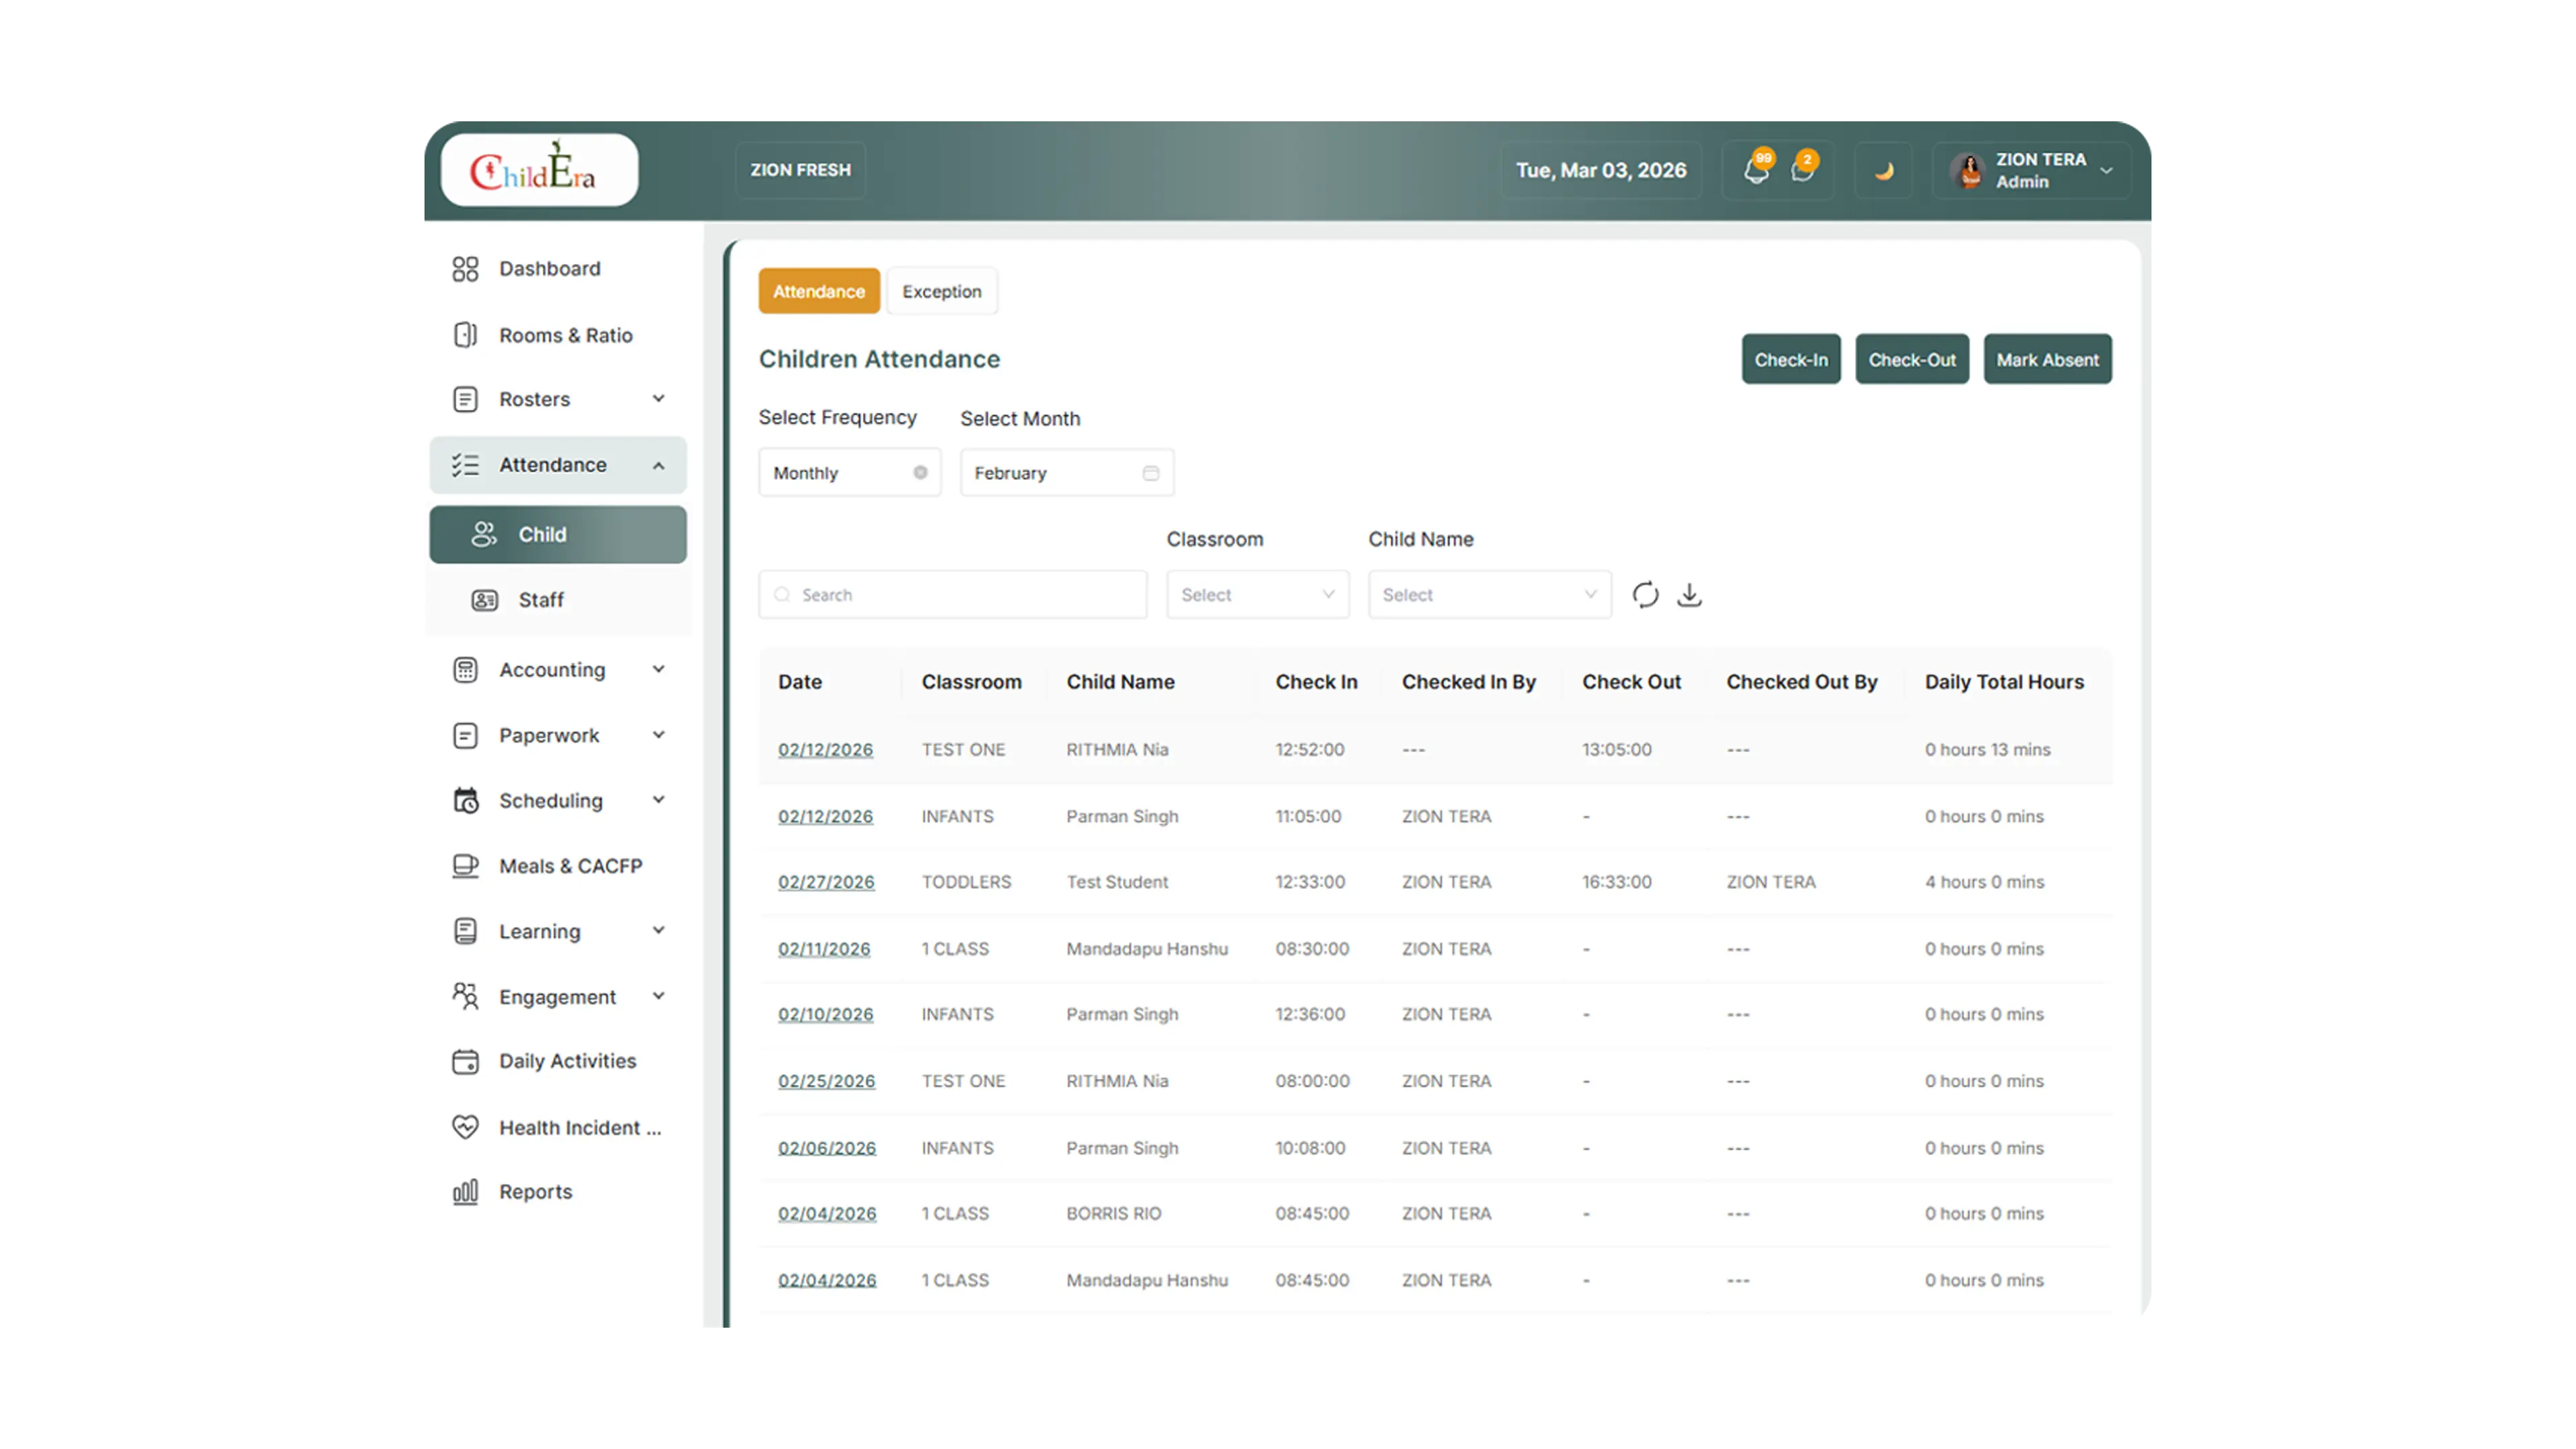
Task: Click the Accounting calculator icon
Action: pyautogui.click(x=465, y=669)
